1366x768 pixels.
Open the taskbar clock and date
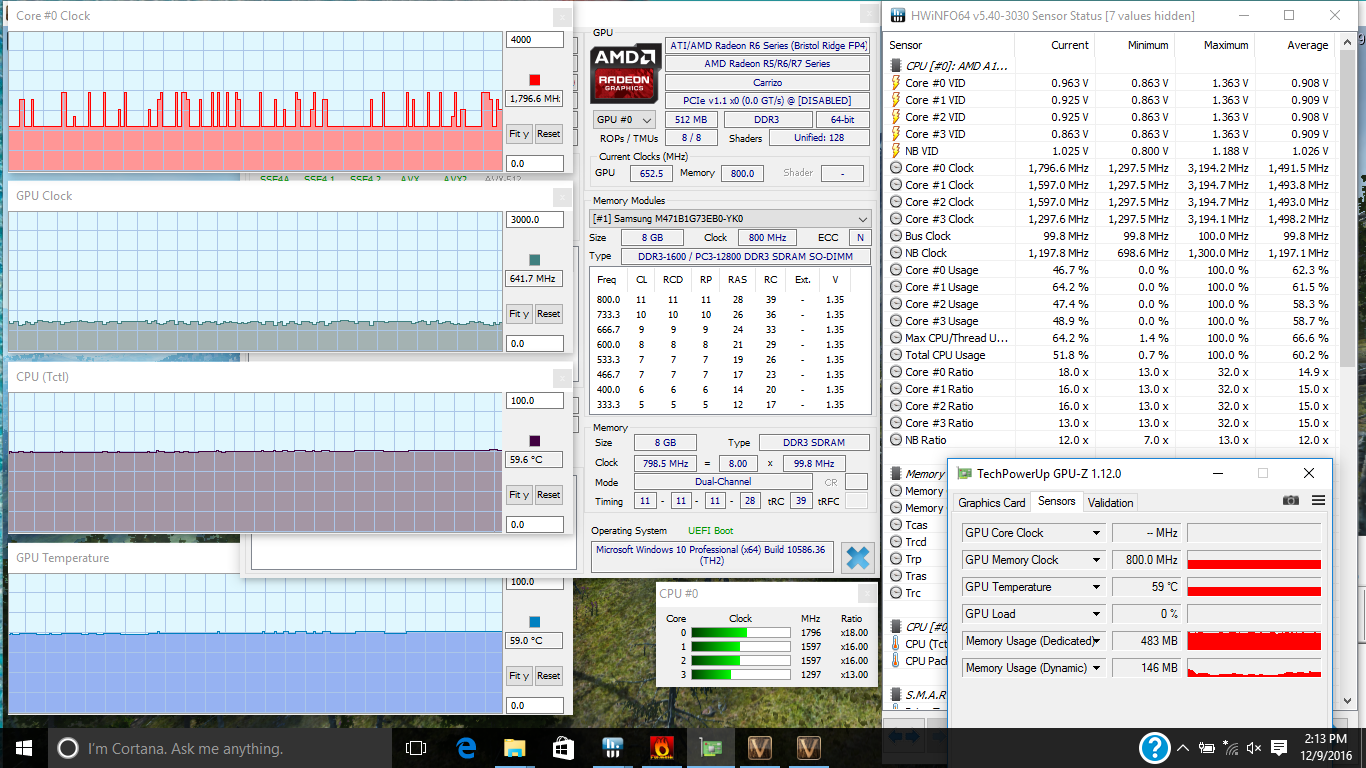[x=1326, y=748]
